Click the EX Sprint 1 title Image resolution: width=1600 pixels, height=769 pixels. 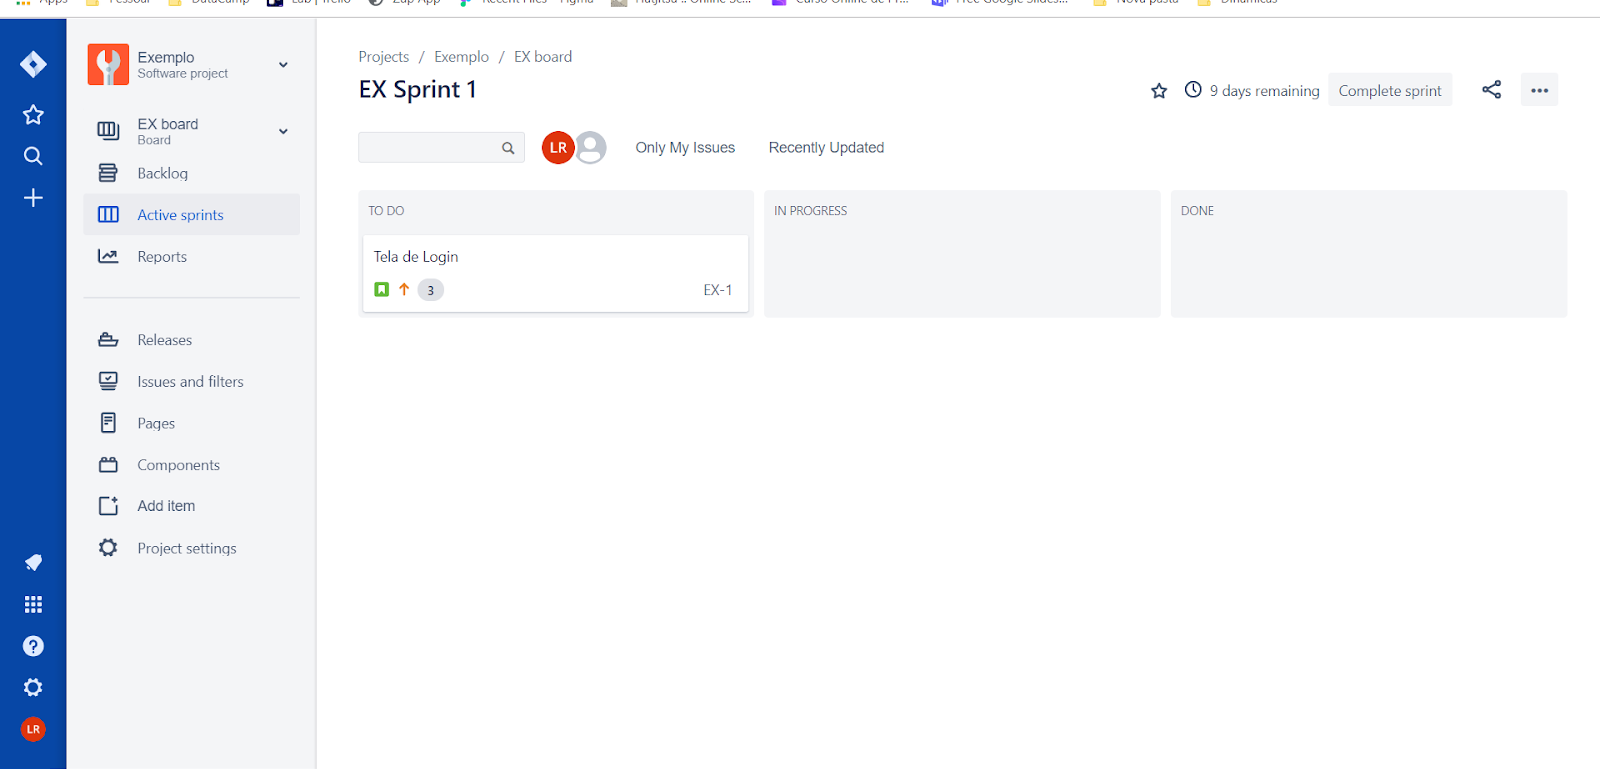418,90
